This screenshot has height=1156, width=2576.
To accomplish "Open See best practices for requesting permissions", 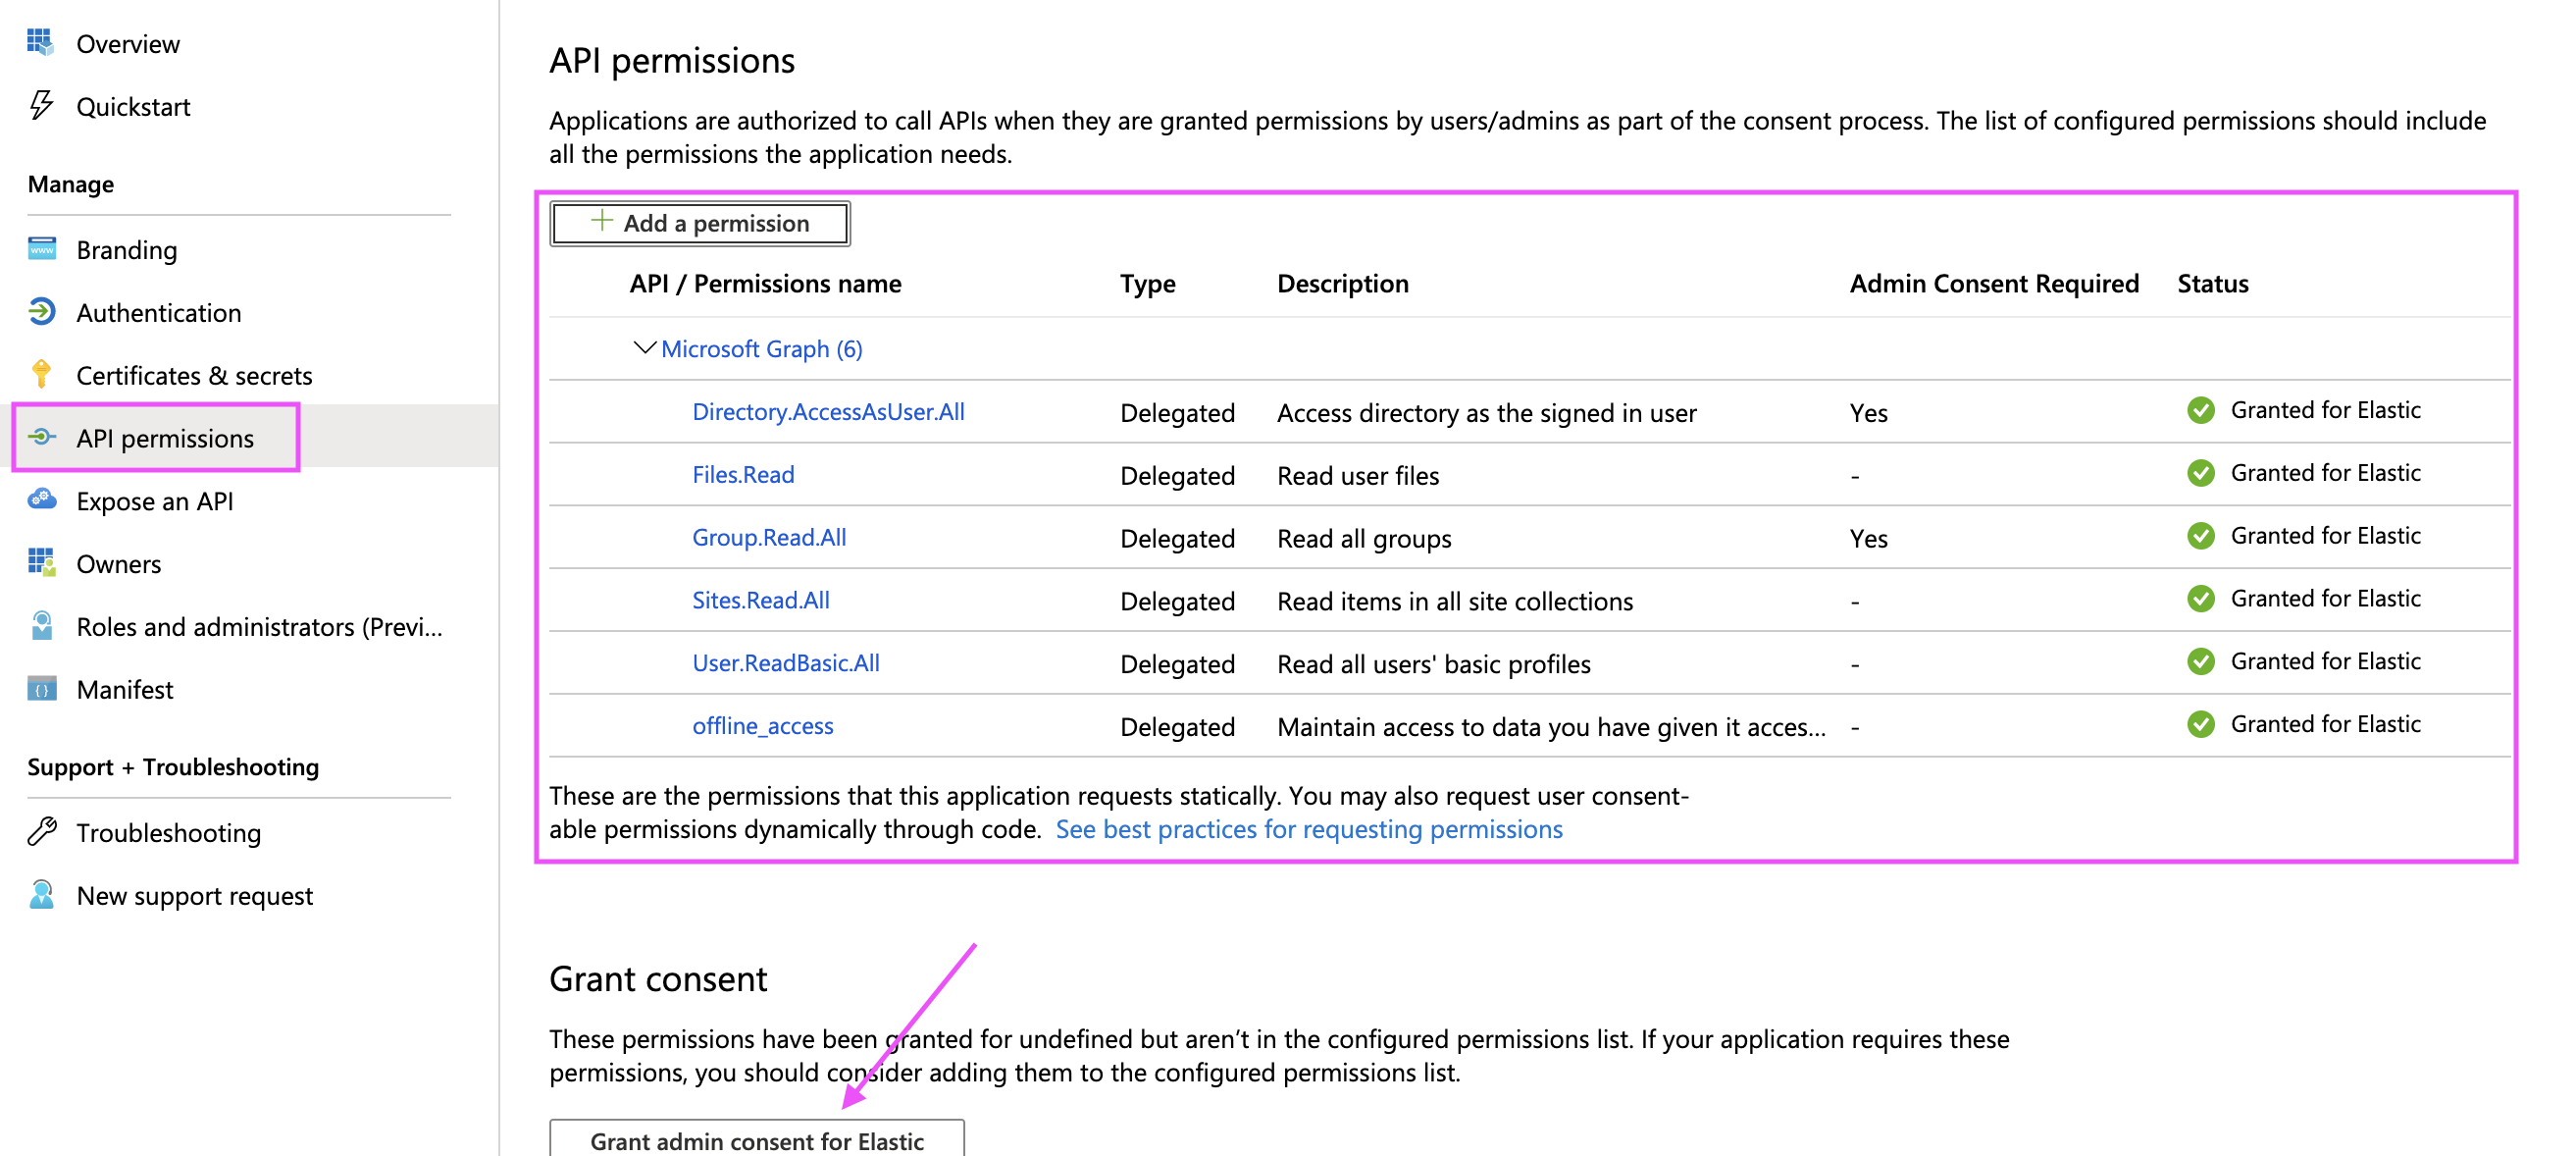I will [1308, 829].
